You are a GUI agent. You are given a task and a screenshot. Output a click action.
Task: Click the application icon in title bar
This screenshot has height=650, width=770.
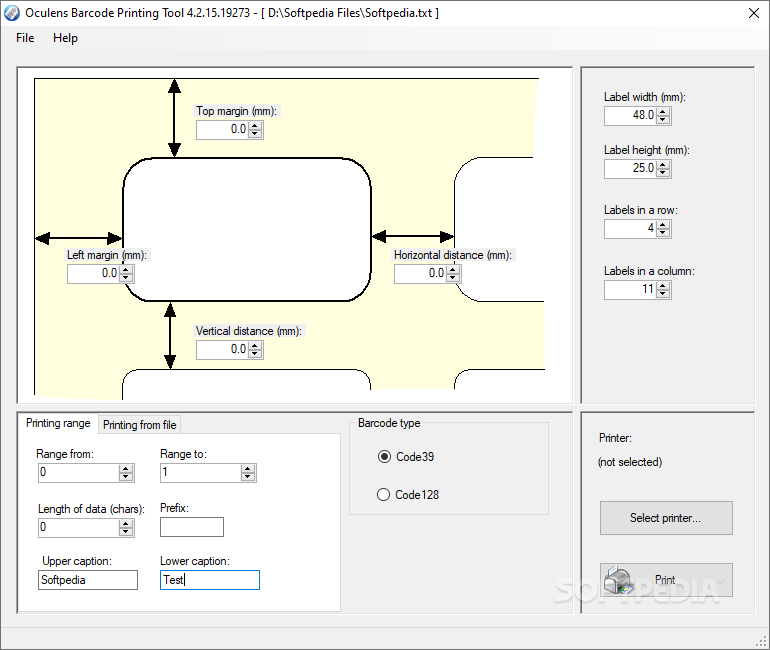coord(12,13)
